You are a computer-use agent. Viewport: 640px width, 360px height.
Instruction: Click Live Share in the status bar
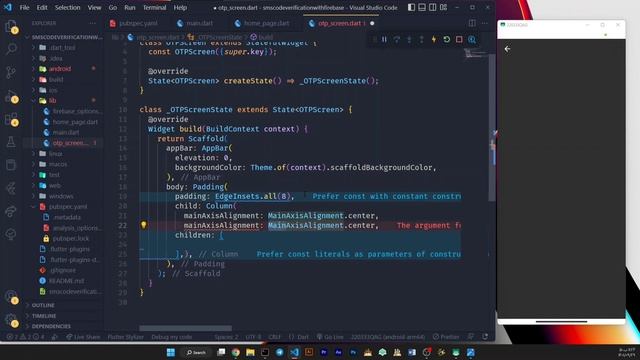tap(83, 337)
